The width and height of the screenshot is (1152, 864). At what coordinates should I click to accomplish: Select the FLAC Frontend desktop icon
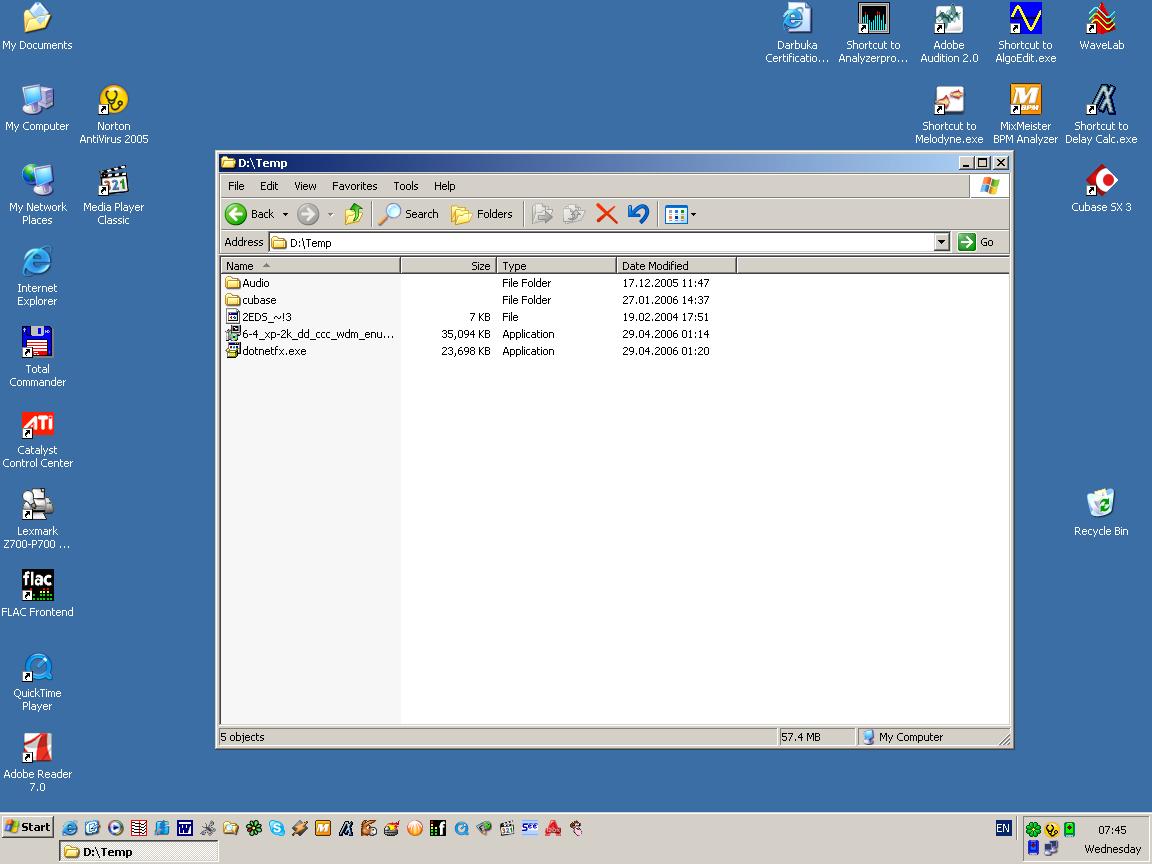[x=37, y=593]
